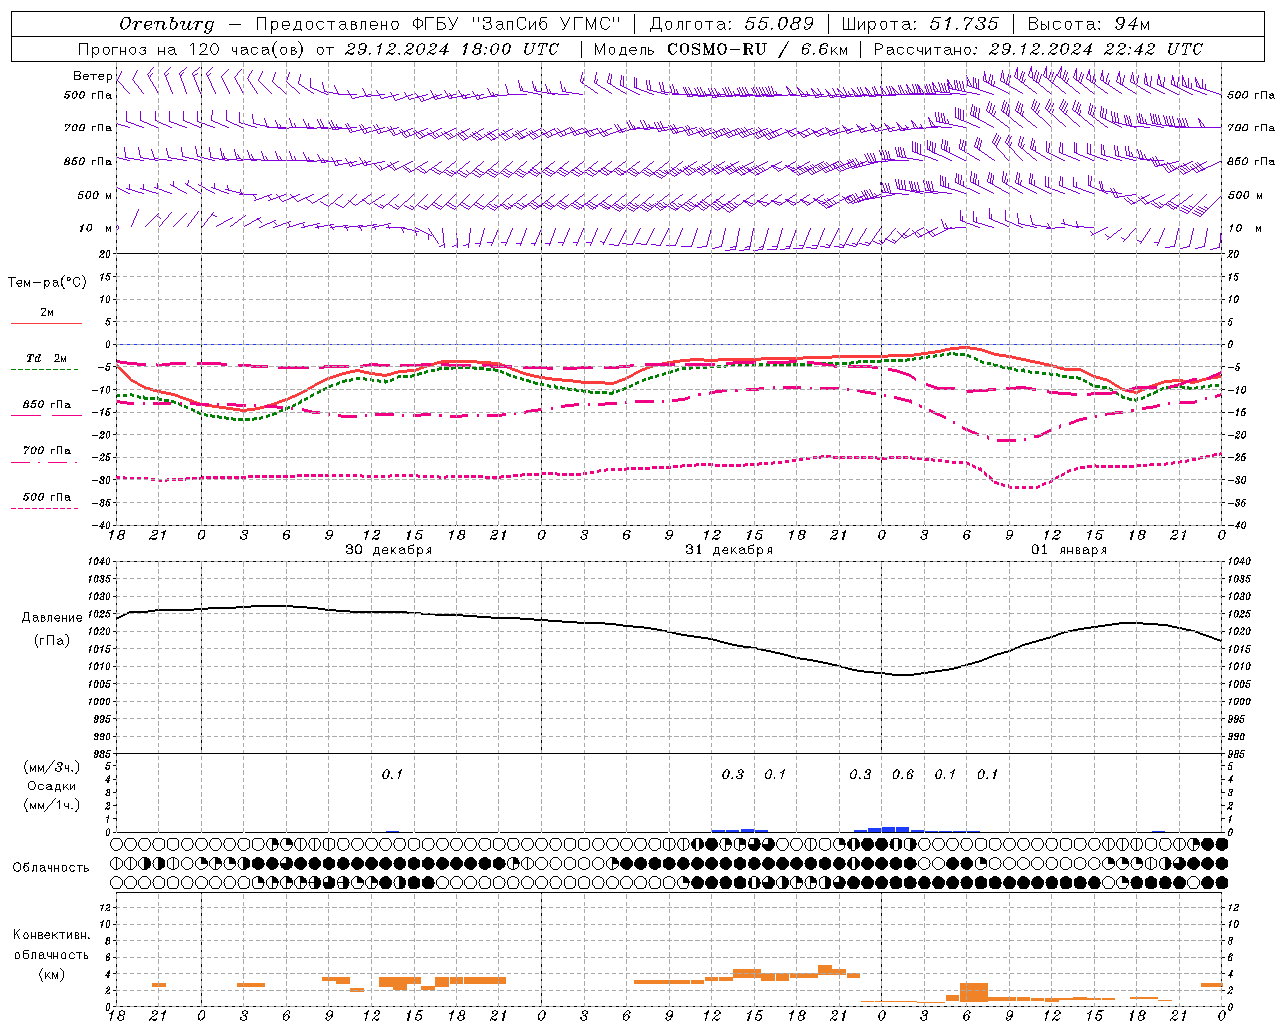The height and width of the screenshot is (1024, 1280).
Task: Click the Осадки precipitation label
Action: tap(52, 786)
